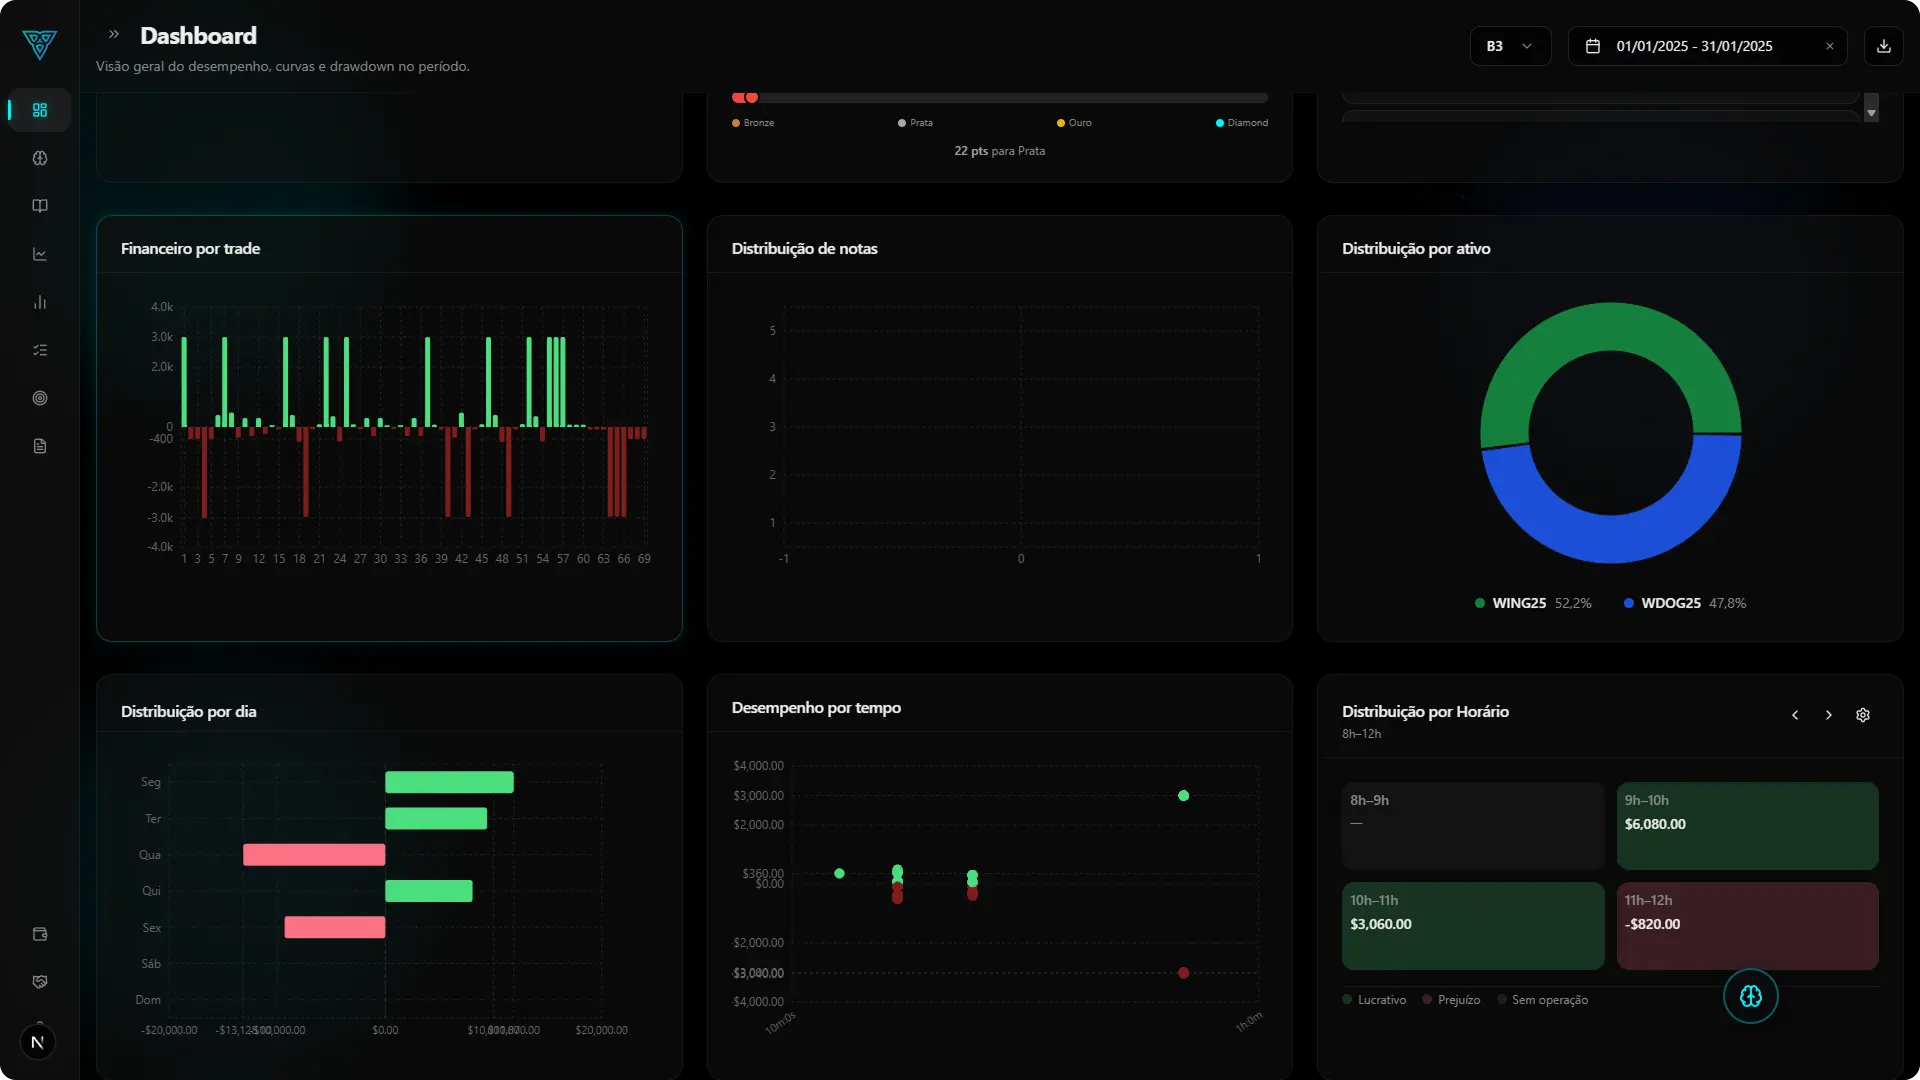Open the B3 exchange dropdown
This screenshot has height=1080, width=1920.
tap(1509, 46)
